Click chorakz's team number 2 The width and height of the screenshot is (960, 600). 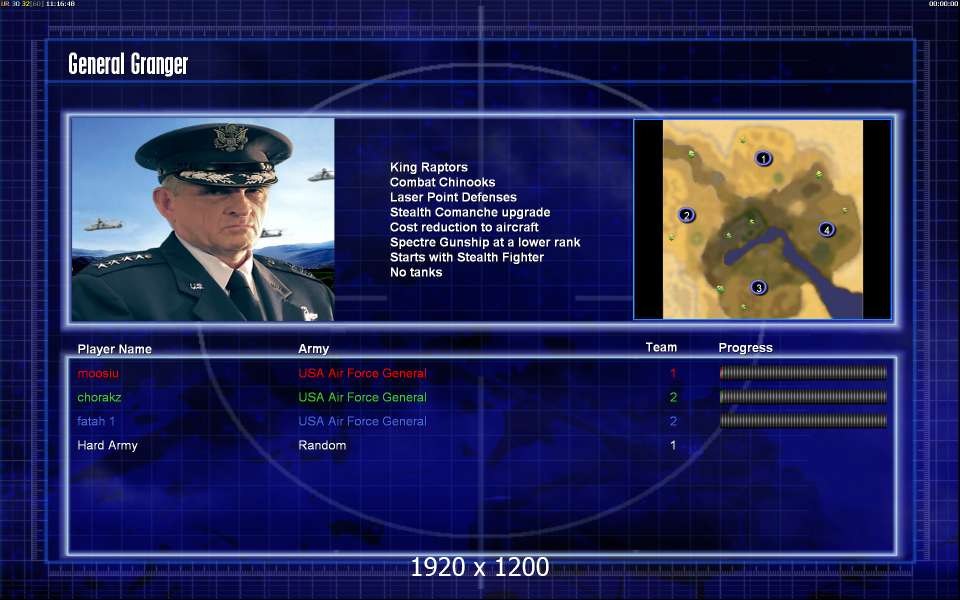[673, 397]
